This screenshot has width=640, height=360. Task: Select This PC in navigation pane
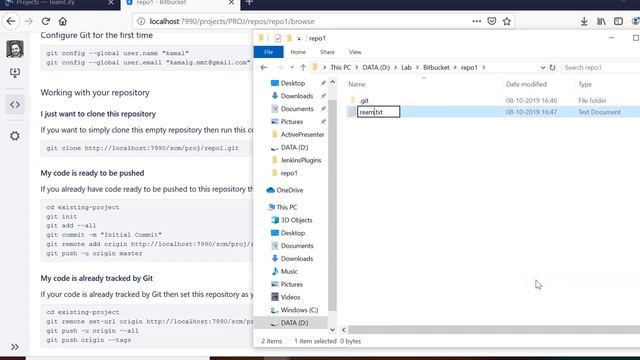point(287,207)
